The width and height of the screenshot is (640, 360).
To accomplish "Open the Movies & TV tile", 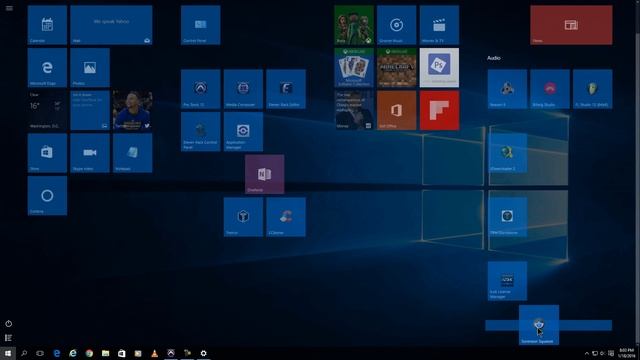I will [x=439, y=25].
